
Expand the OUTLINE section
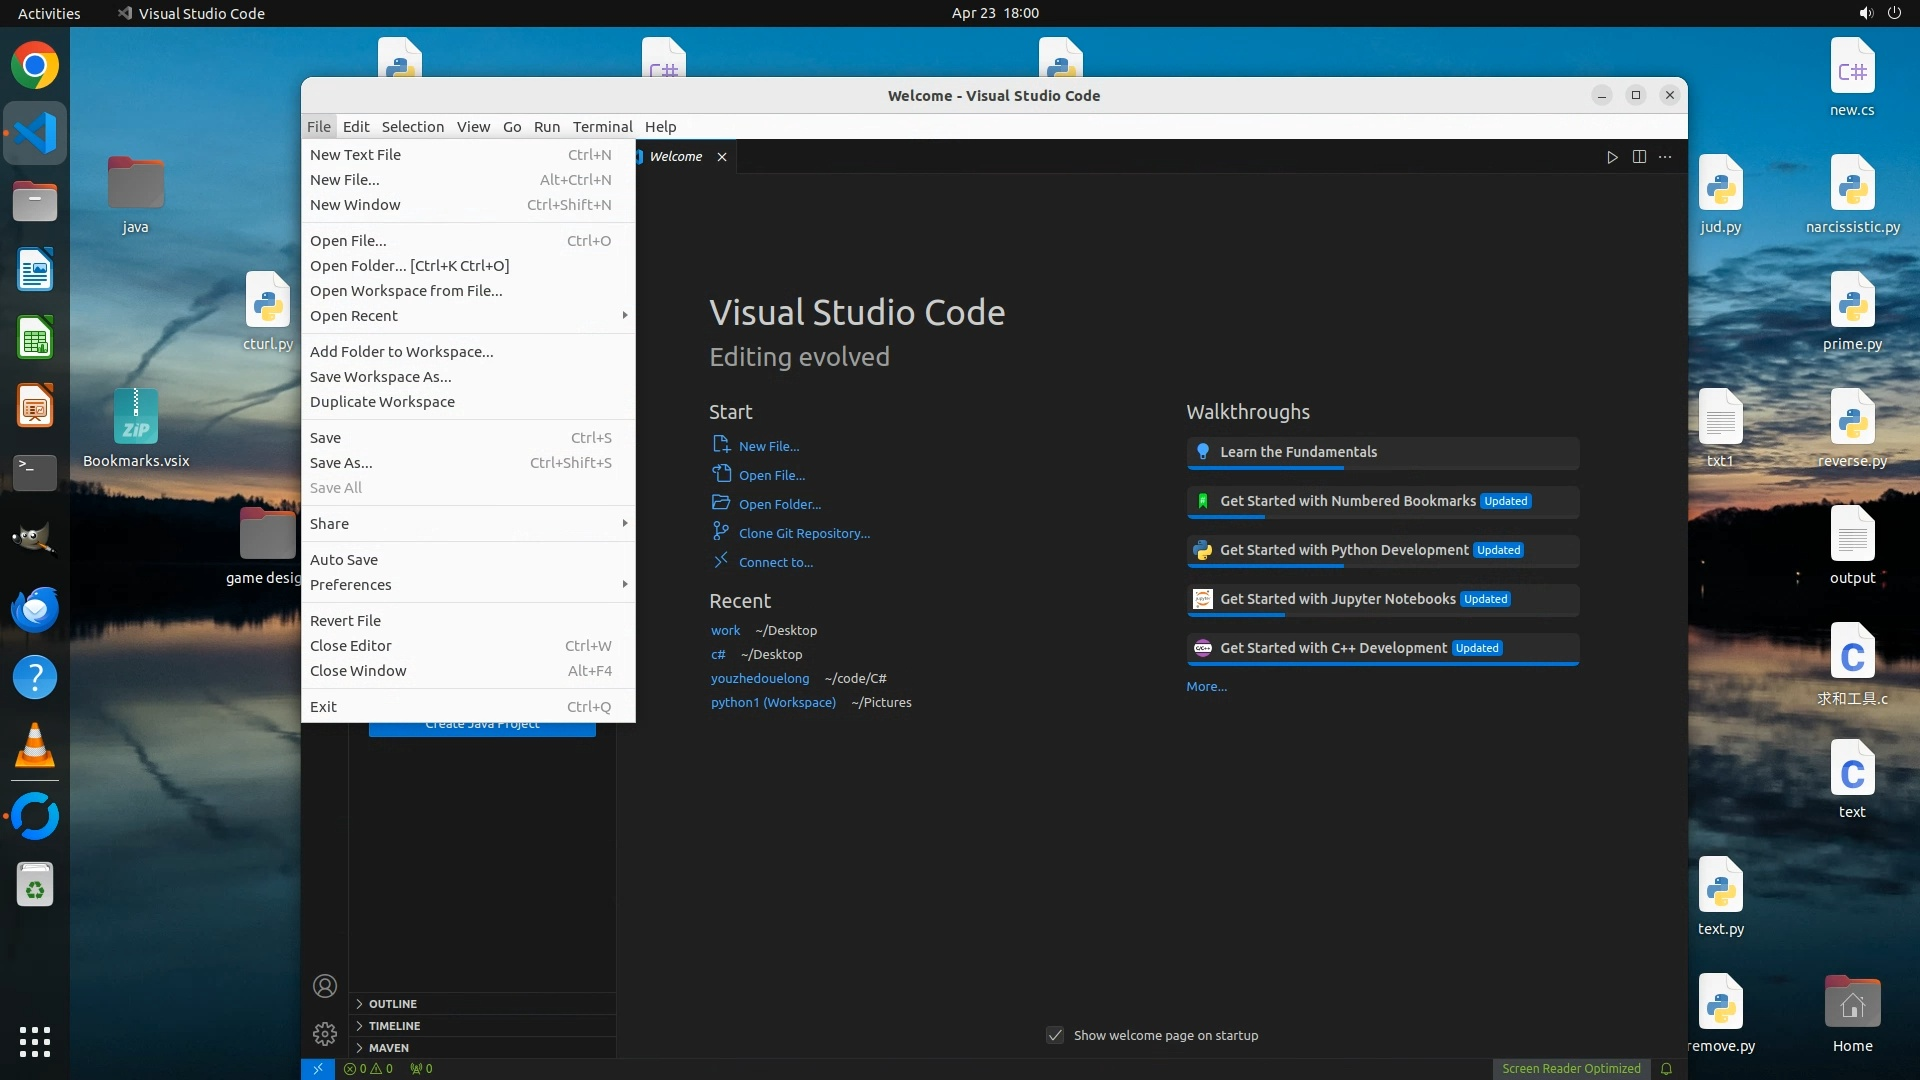pos(392,1004)
